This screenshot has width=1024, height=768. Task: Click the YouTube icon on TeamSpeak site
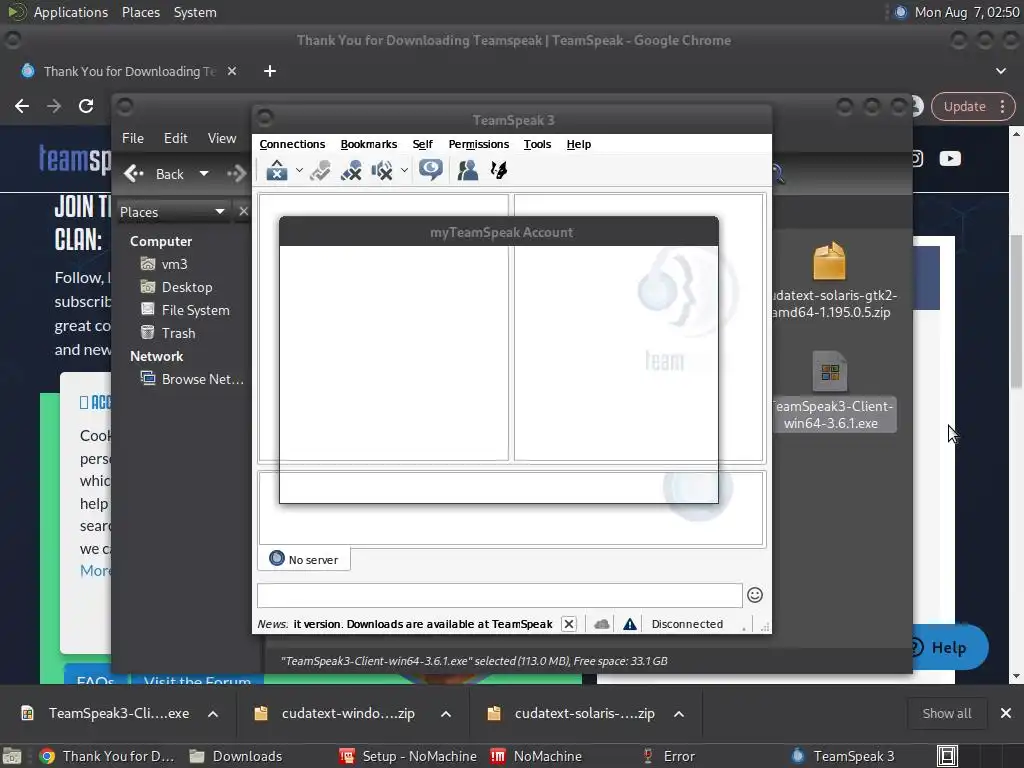[950, 158]
